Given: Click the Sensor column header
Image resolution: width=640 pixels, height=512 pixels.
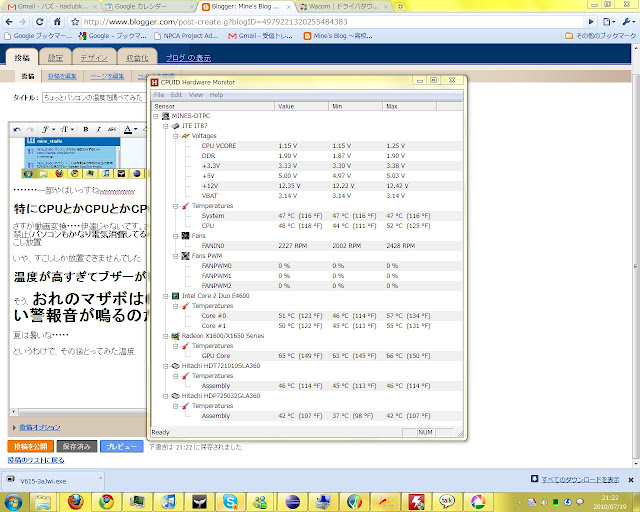Looking at the screenshot, I should click(213, 106).
